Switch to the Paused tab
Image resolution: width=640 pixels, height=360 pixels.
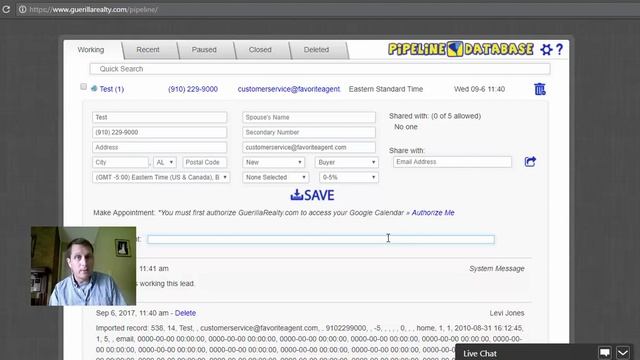pos(204,50)
